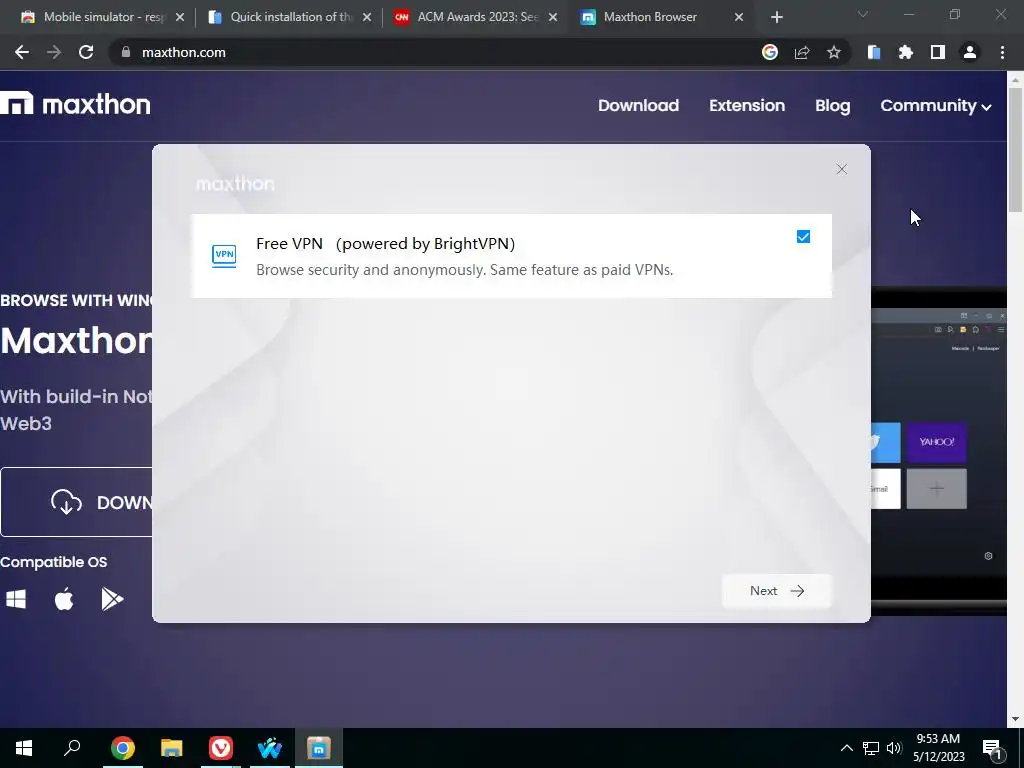Viewport: 1024px width, 768px height.
Task: Click the VPN icon in dialog
Action: (224, 255)
